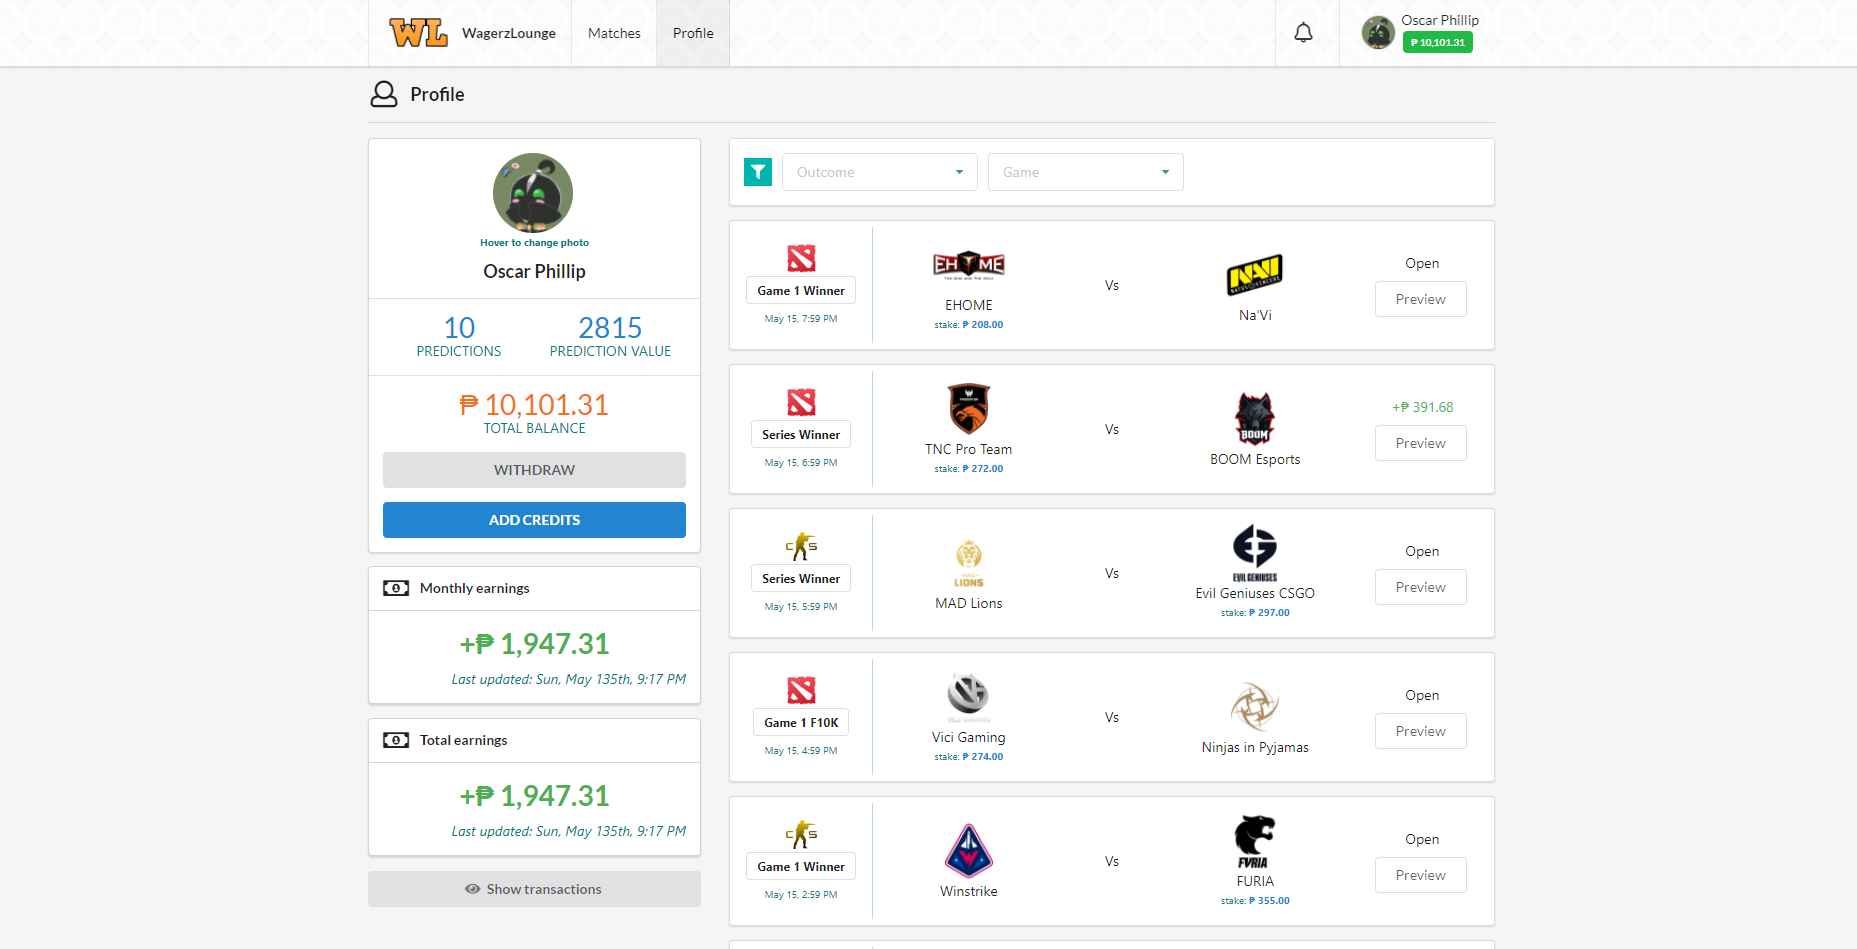Image resolution: width=1857 pixels, height=949 pixels.
Task: Click the BOOM Esports team logo
Action: point(1254,419)
